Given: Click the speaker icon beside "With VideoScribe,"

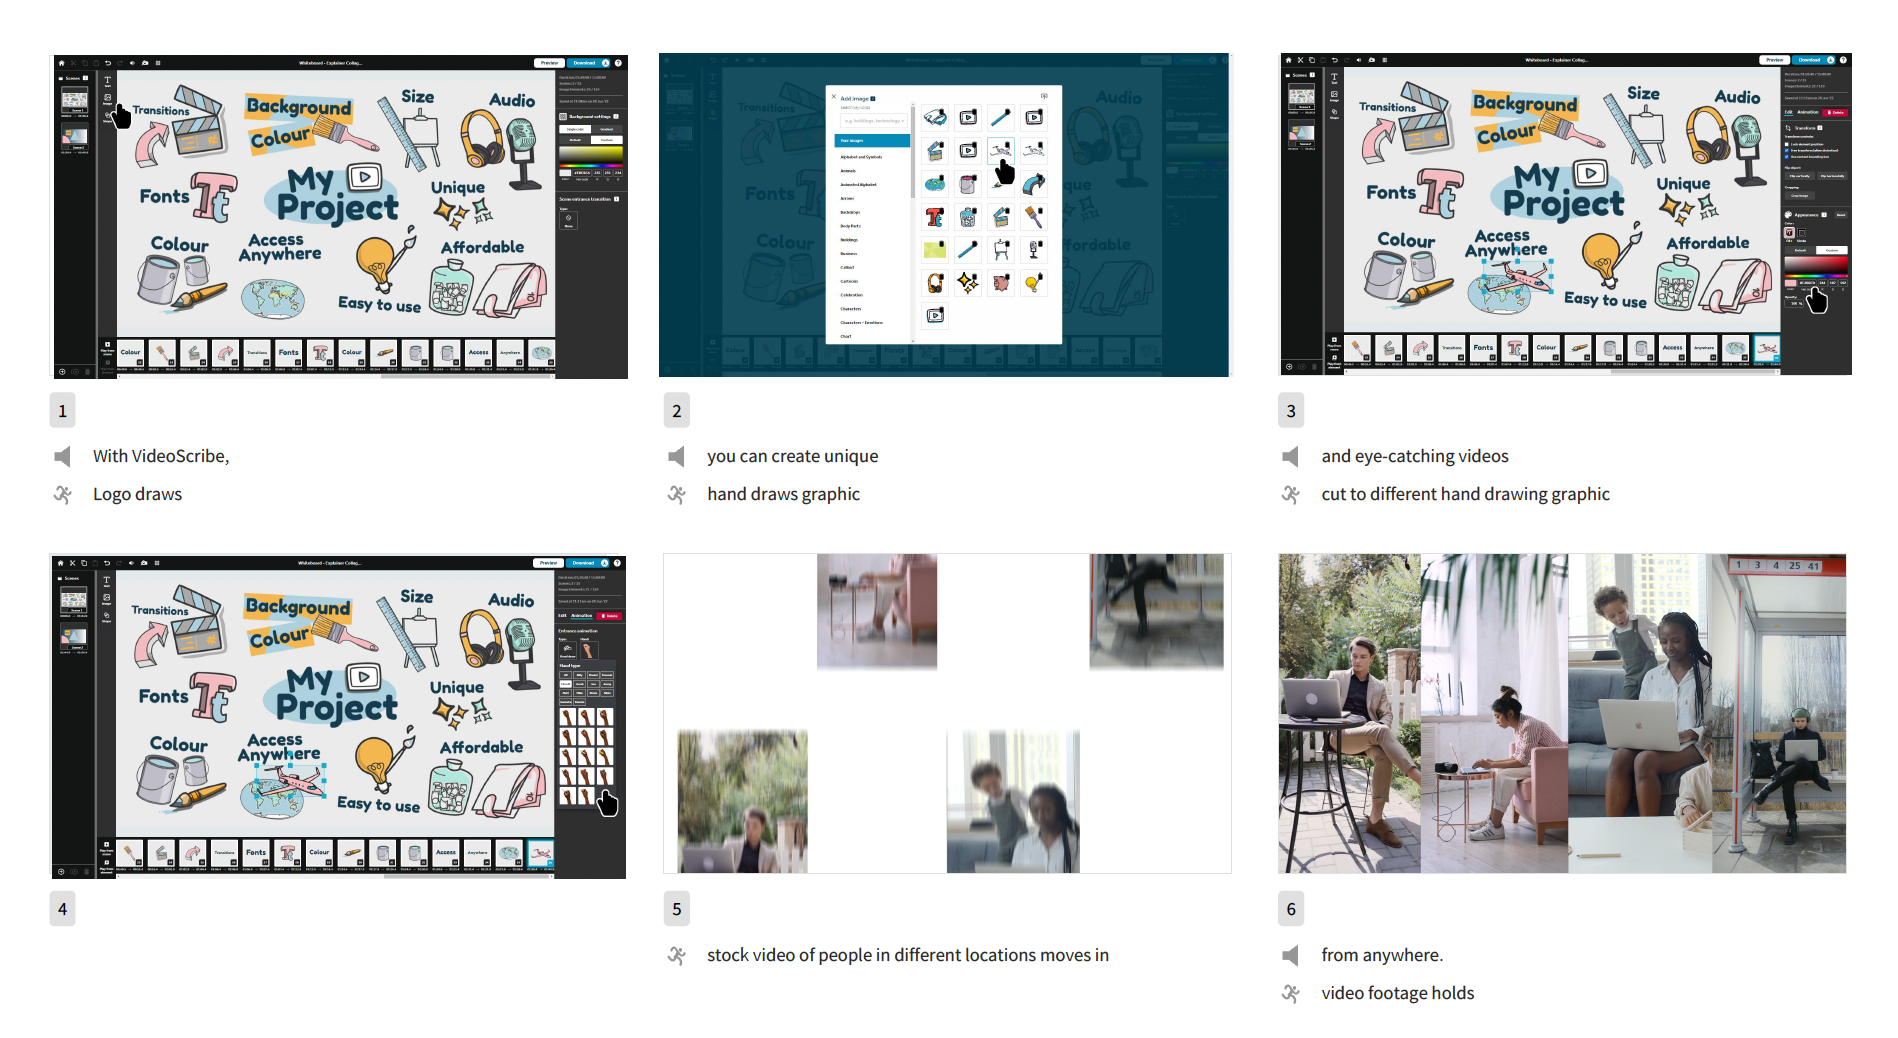Looking at the screenshot, I should coord(63,457).
